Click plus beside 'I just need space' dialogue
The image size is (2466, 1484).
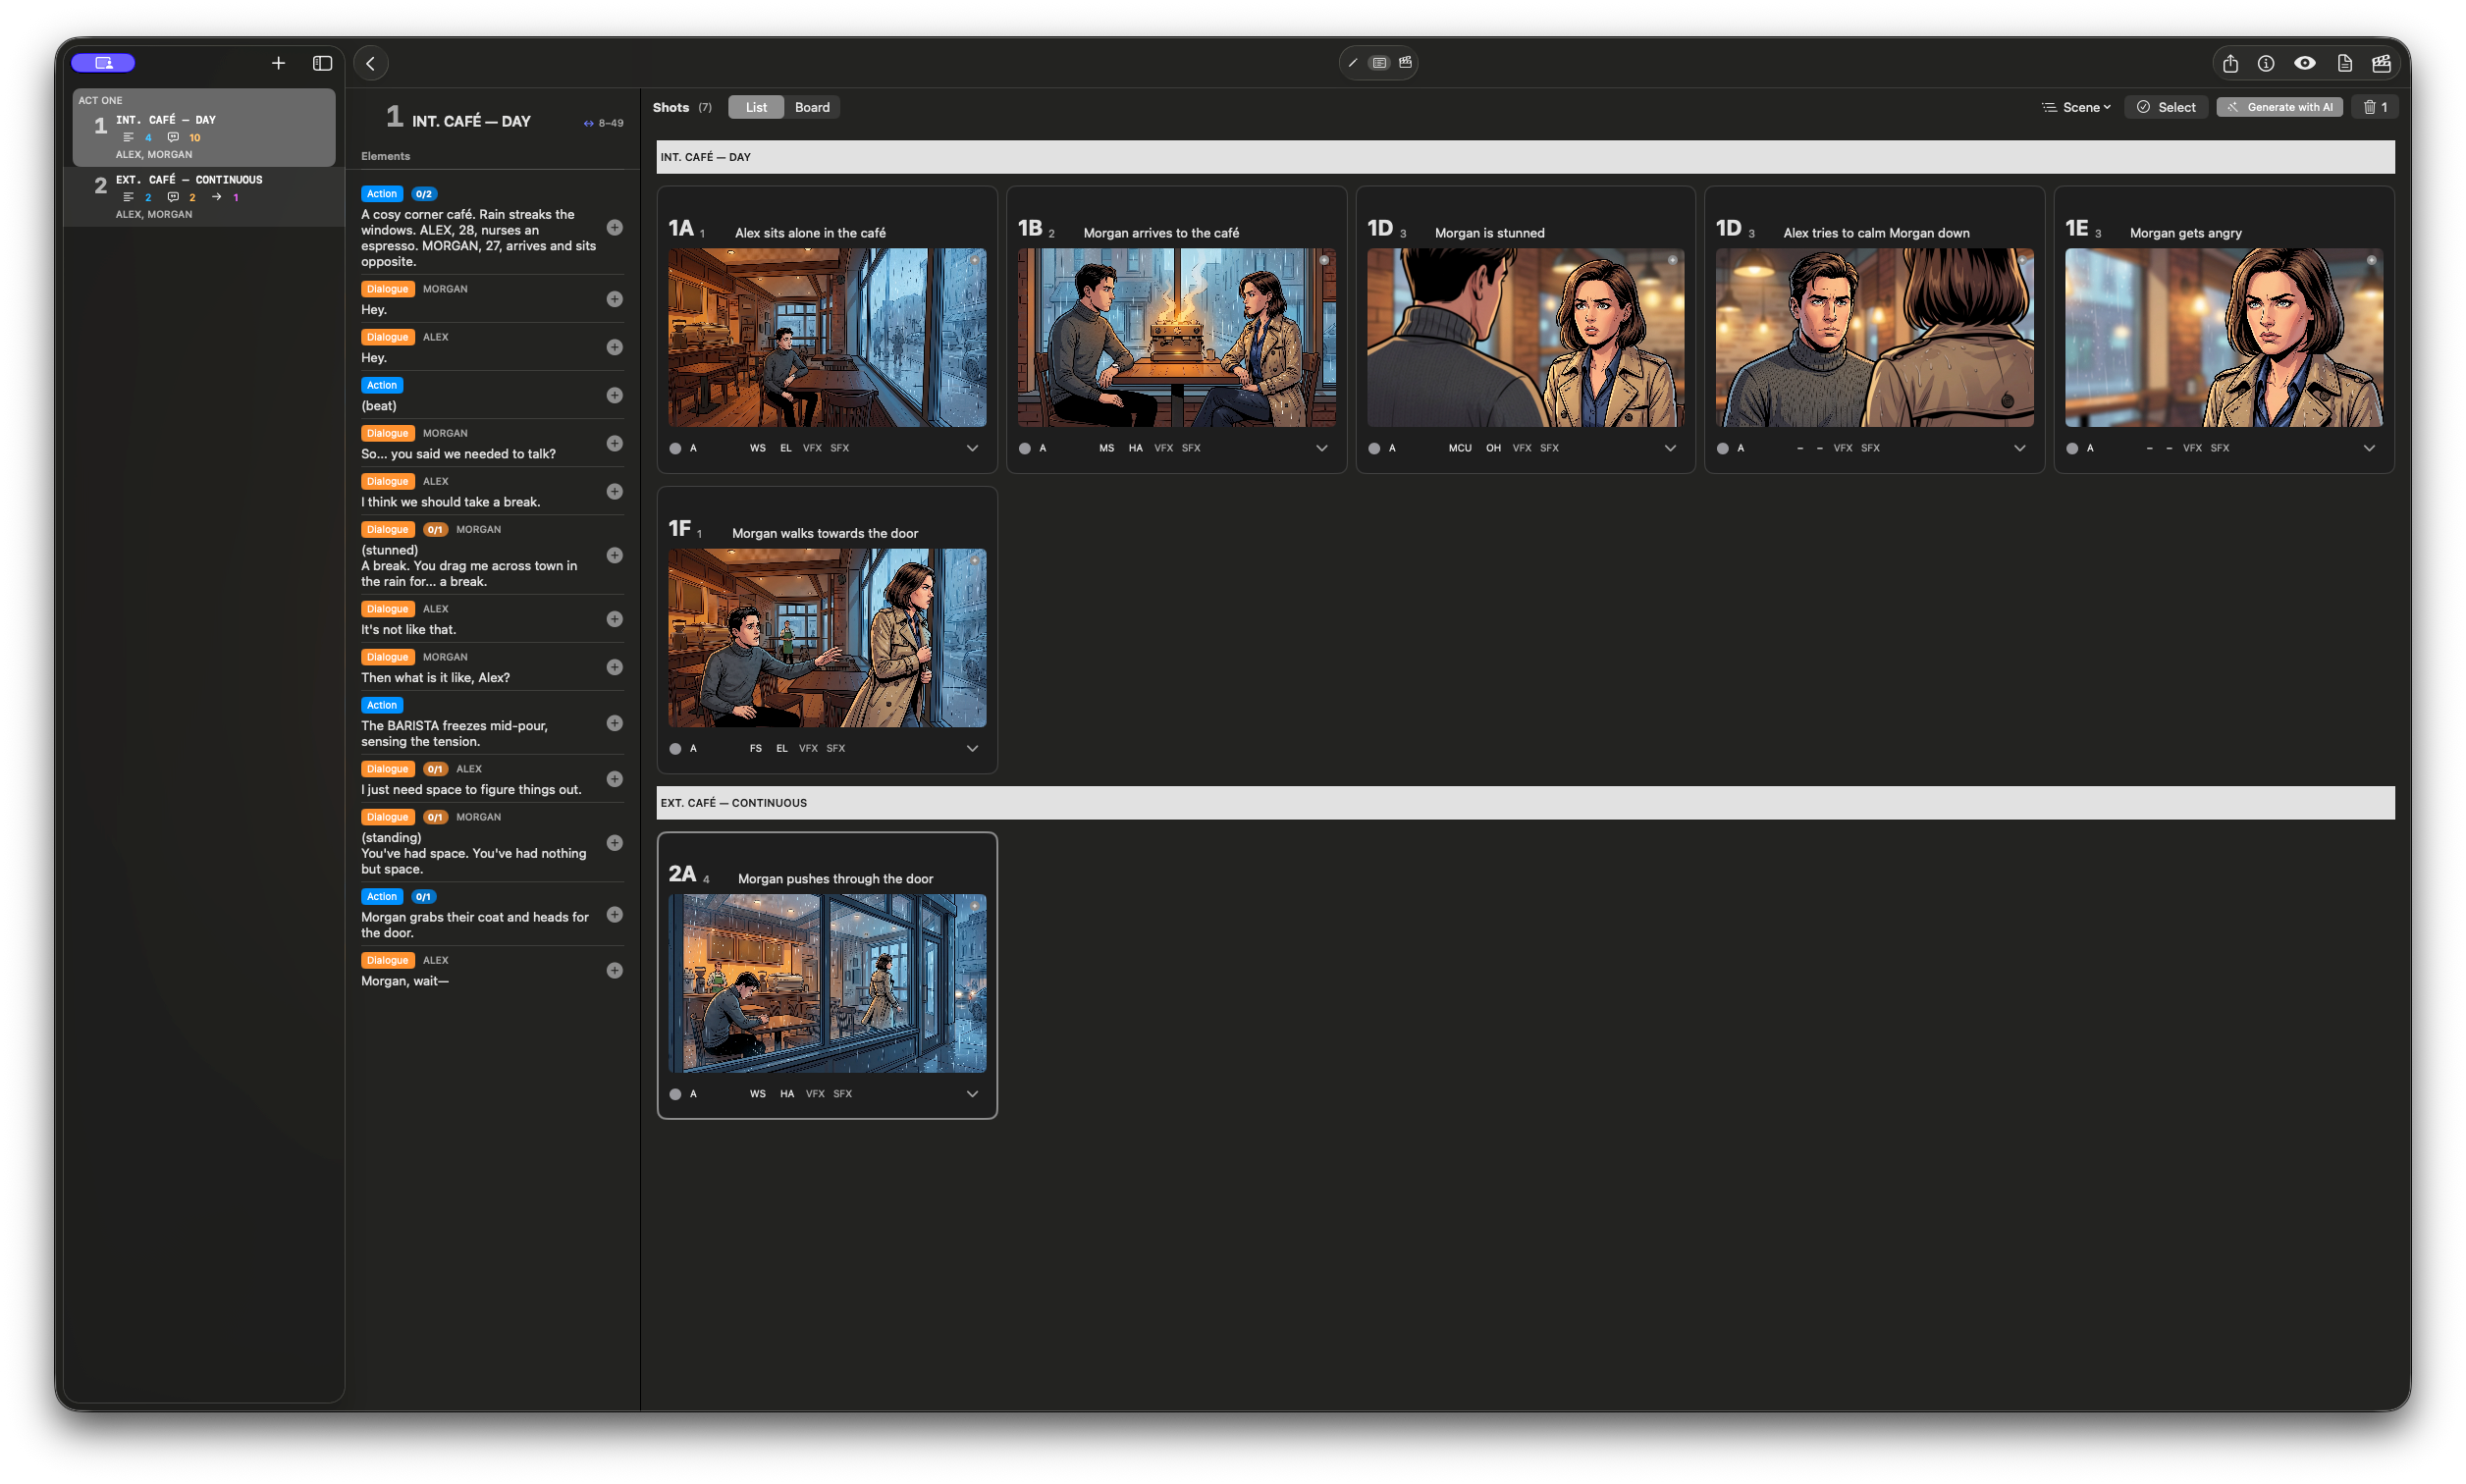click(x=615, y=779)
